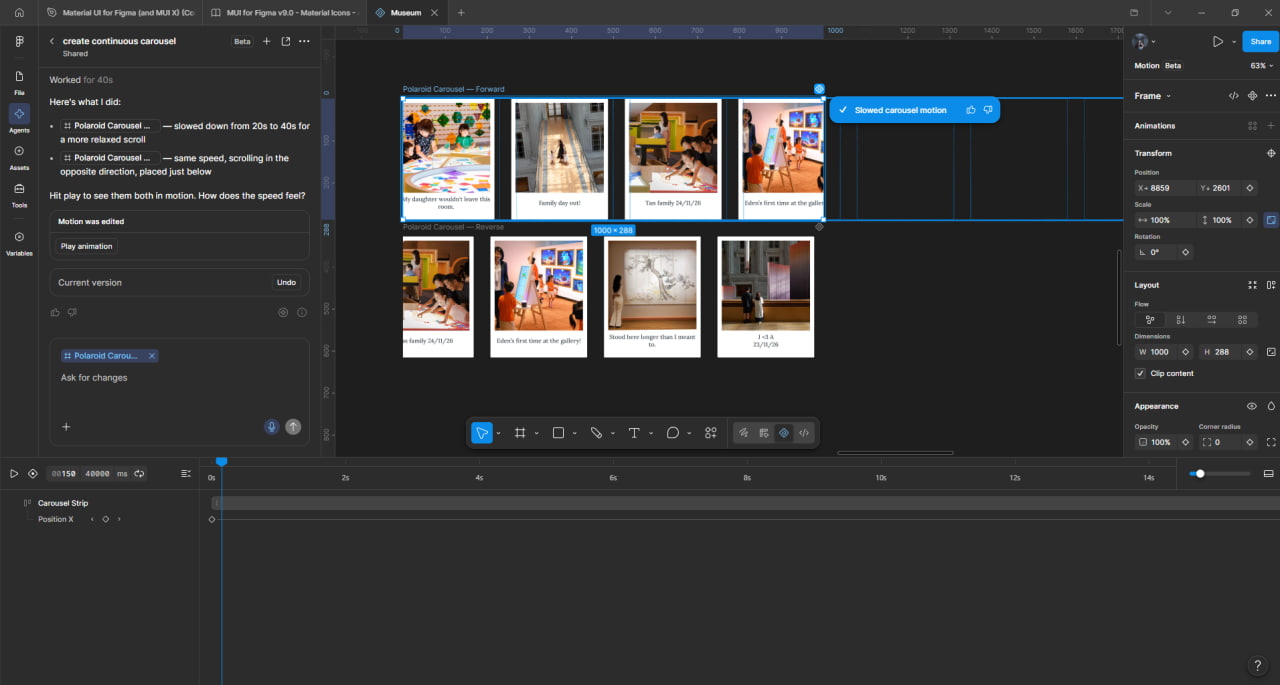Select the Rectangle shape tool
The width and height of the screenshot is (1280, 685).
[x=558, y=433]
